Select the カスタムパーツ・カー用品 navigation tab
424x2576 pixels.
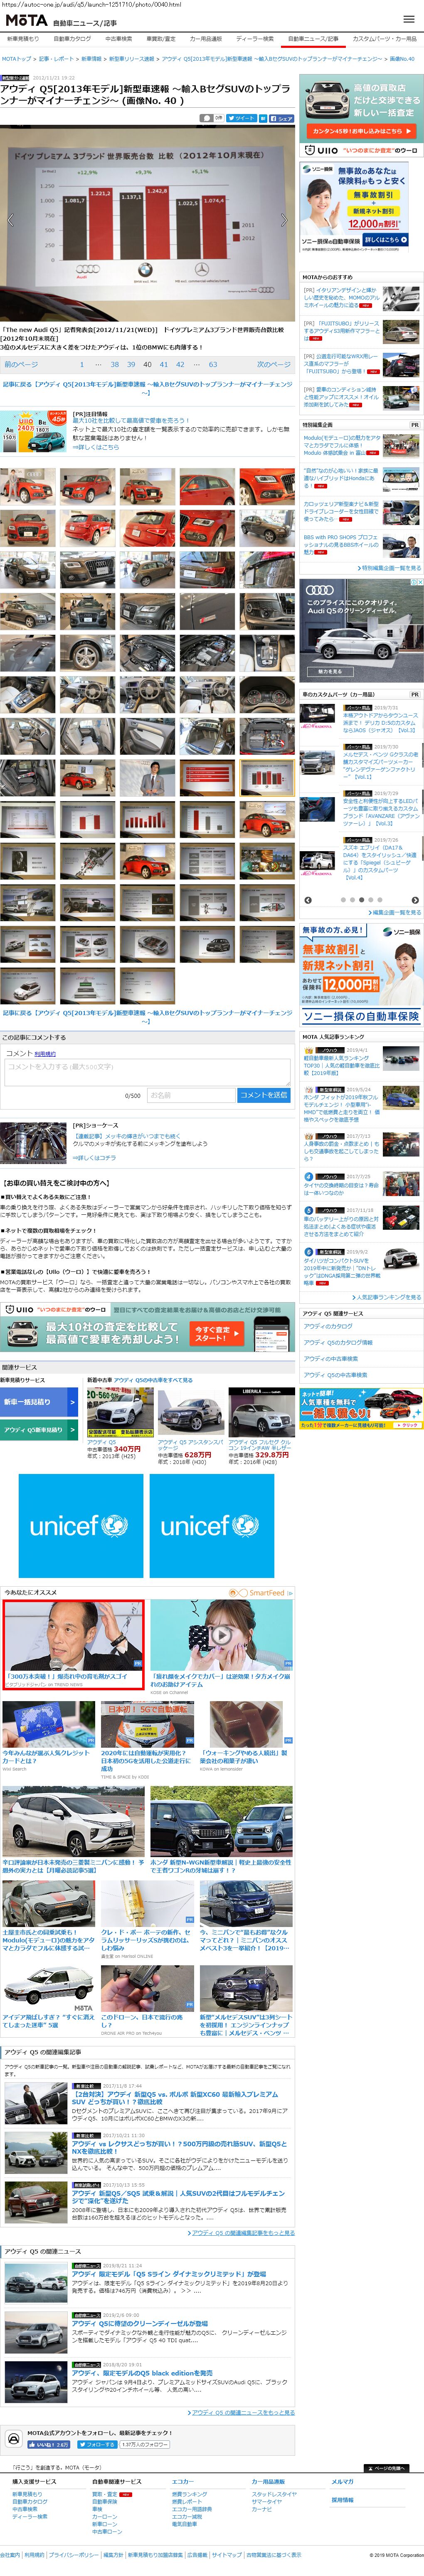tap(384, 39)
